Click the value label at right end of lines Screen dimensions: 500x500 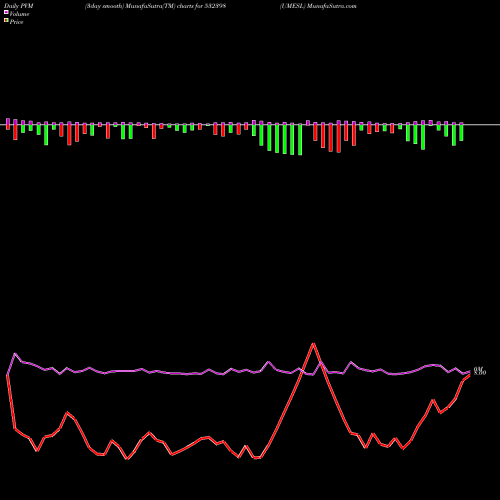(480, 371)
